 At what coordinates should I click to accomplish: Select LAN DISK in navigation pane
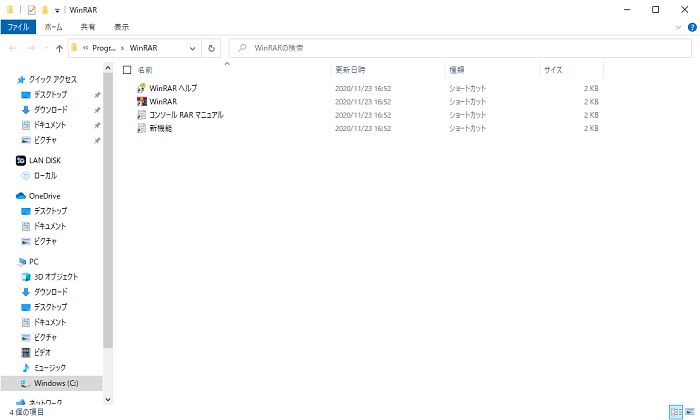45,160
